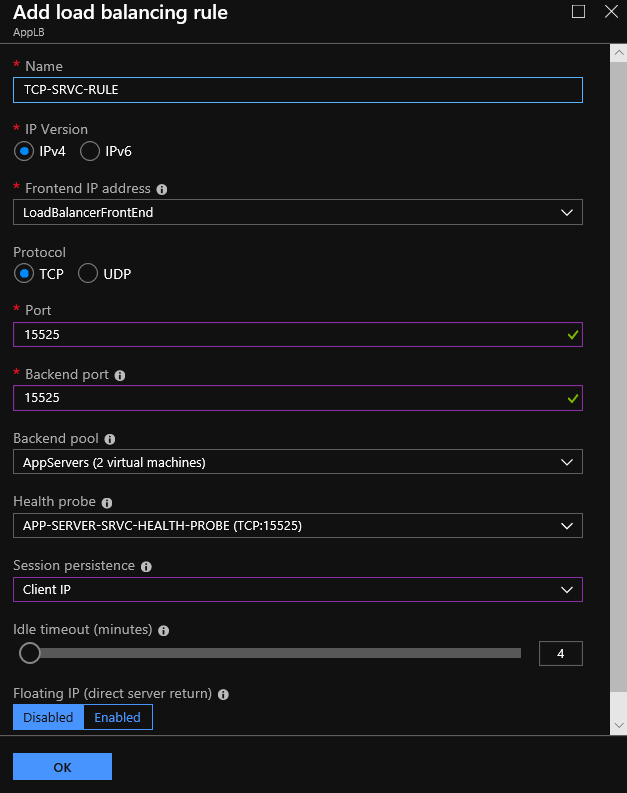Select the IPv6 radio button

pyautogui.click(x=89, y=151)
